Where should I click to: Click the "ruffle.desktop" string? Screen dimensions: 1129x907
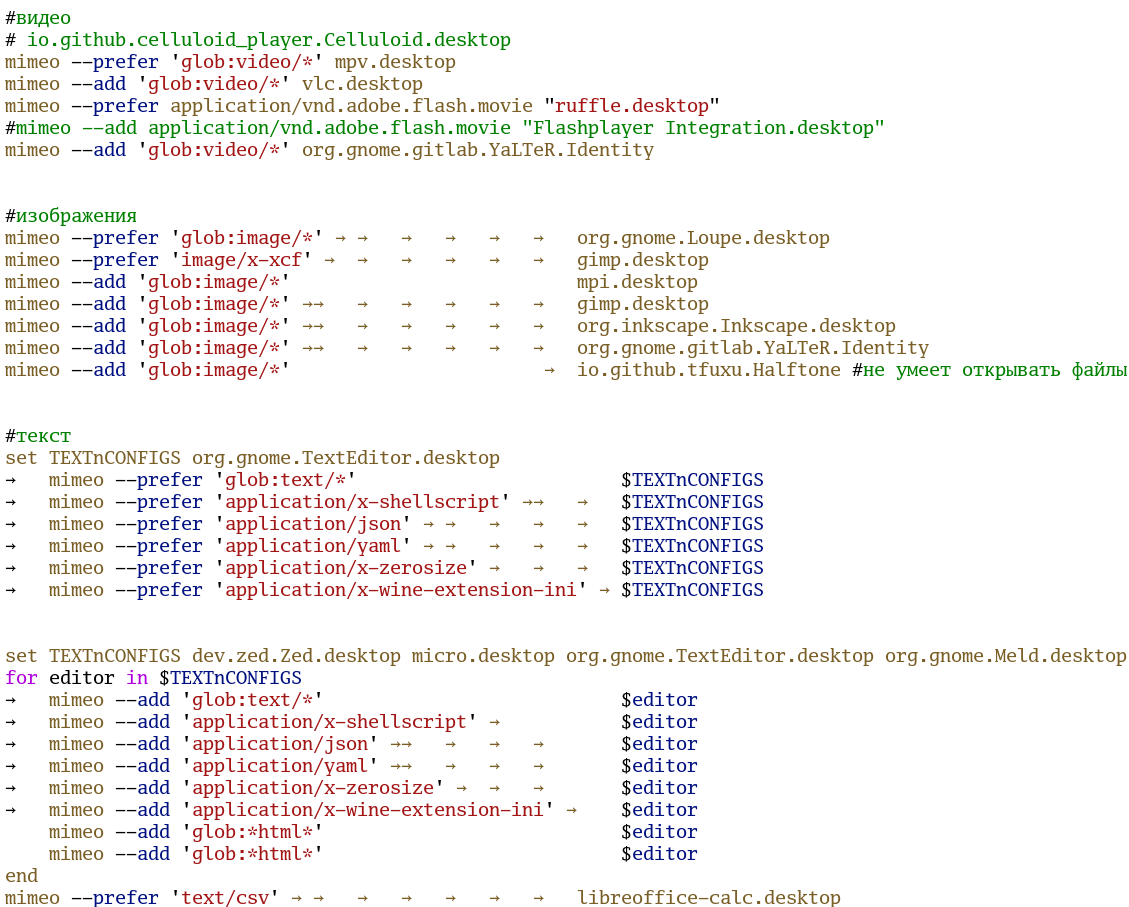[x=631, y=107]
